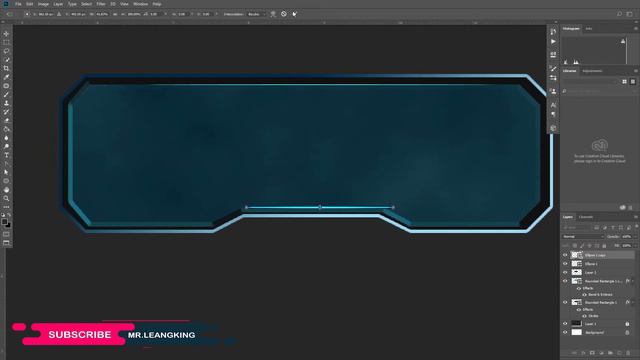
Task: Select the Spot Healing Brush tool
Action: click(6, 86)
